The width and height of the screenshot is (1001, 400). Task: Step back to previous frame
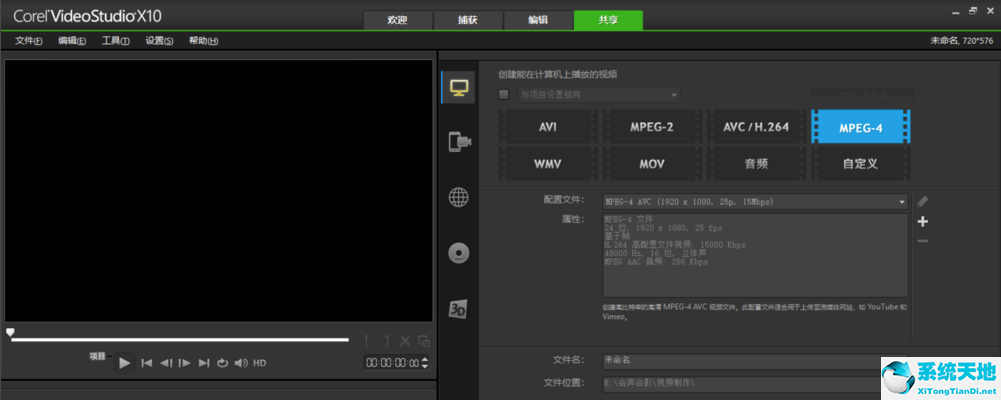166,363
